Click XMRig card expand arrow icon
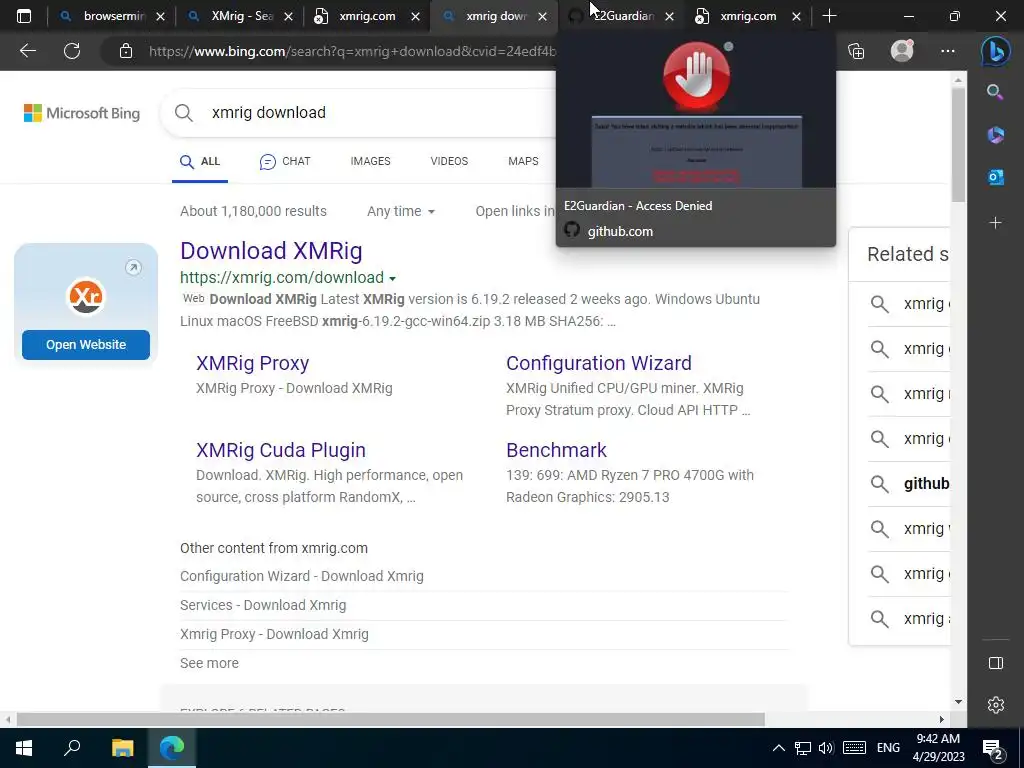1024x768 pixels. [133, 267]
